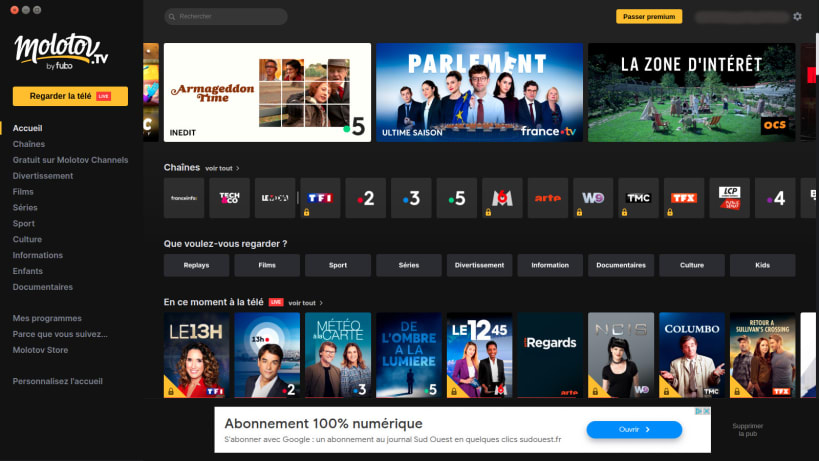
Task: Open Sport in the sidebar
Action: (24, 223)
